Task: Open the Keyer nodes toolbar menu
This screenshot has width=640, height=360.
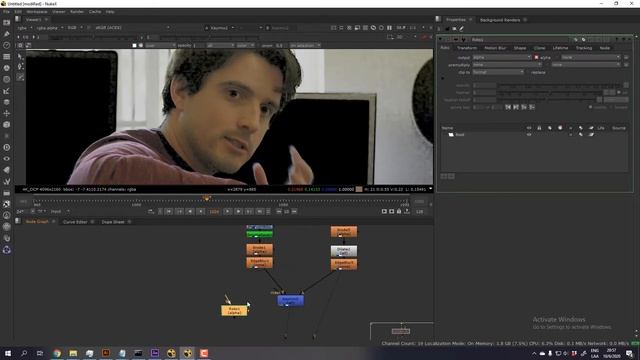Action: (7, 91)
